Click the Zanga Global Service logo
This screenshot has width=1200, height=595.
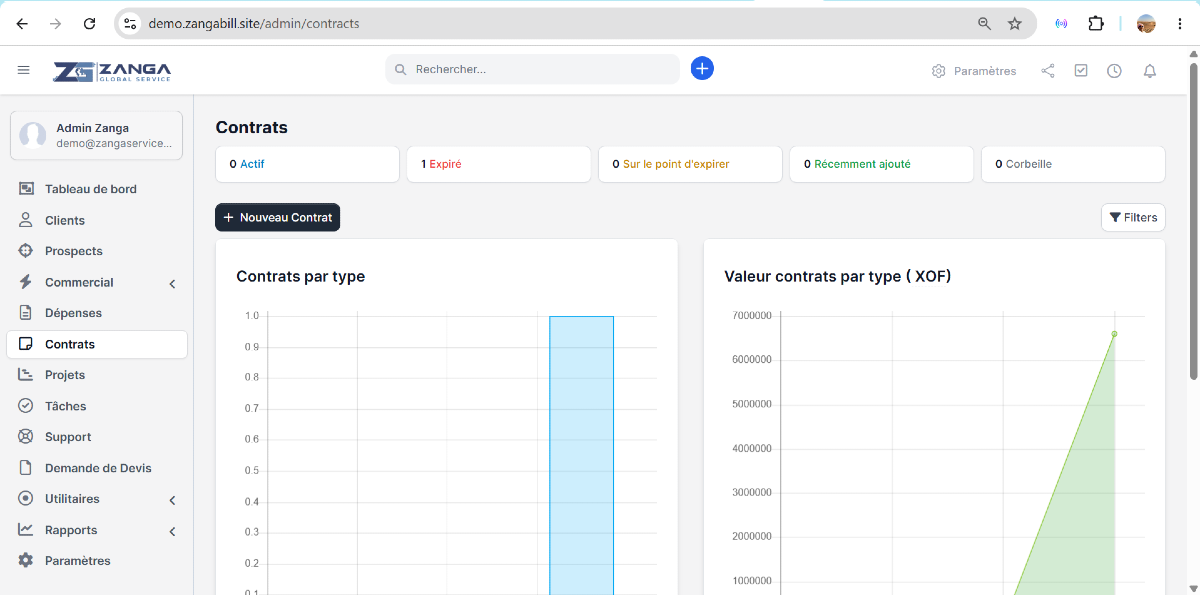pos(112,71)
